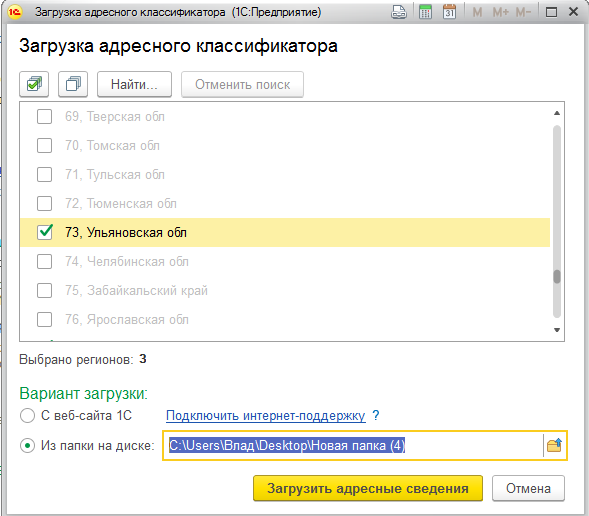The width and height of the screenshot is (589, 516).
Task: Select the 70, Томская обл row text
Action: (112, 145)
